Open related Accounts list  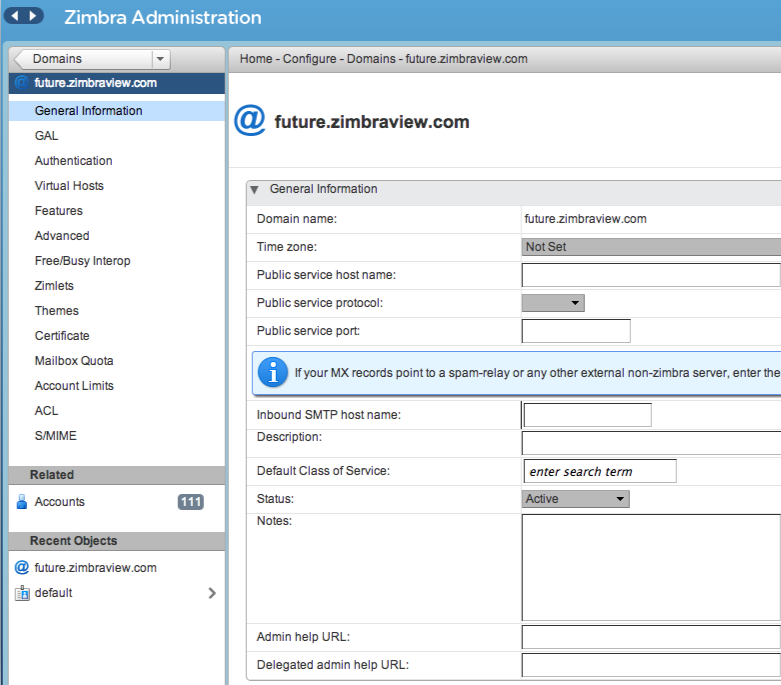point(59,502)
